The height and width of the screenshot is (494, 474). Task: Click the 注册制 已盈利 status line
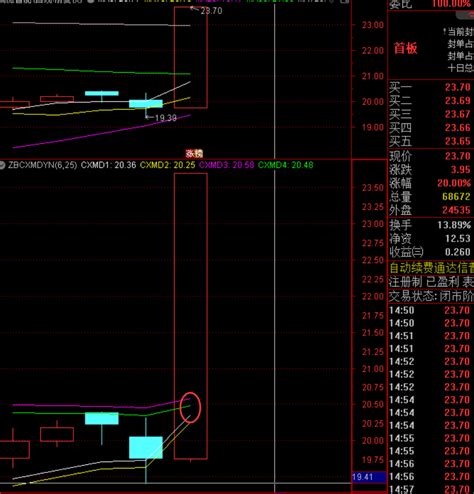(x=431, y=282)
